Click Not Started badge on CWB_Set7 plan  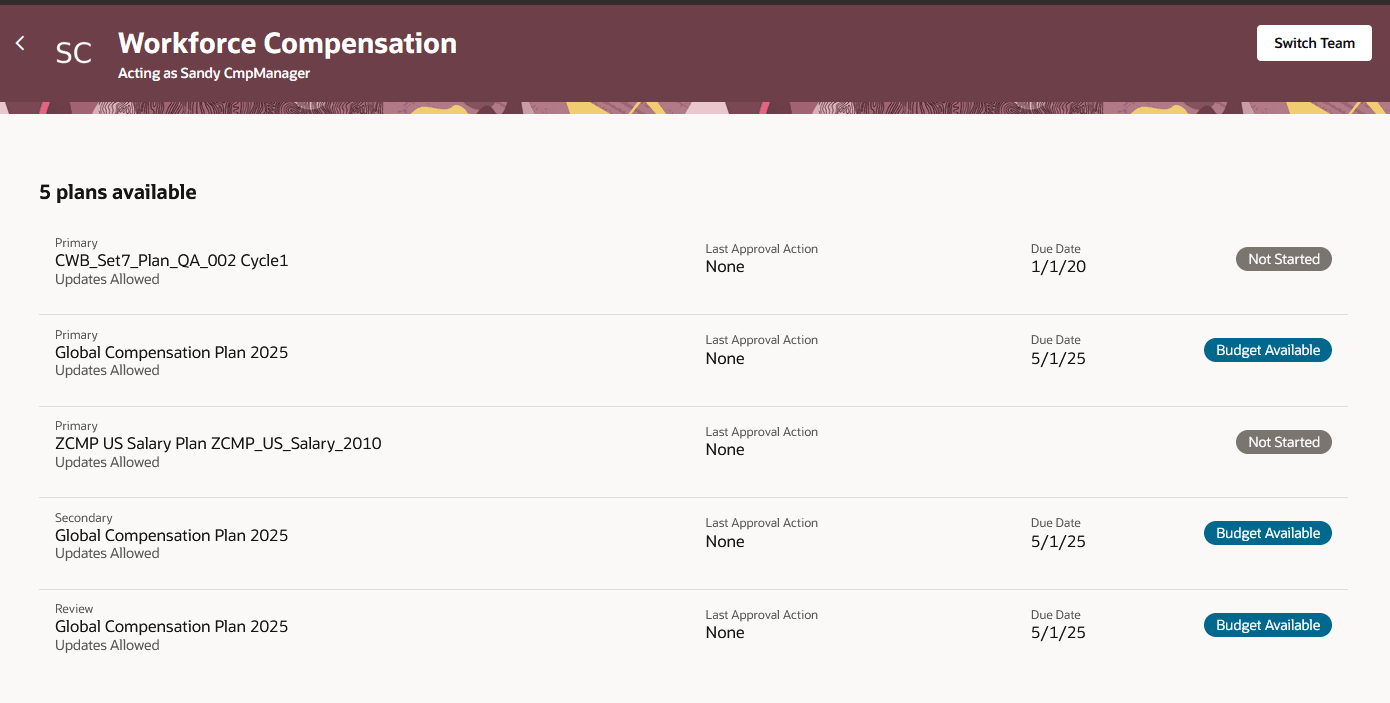(1283, 259)
